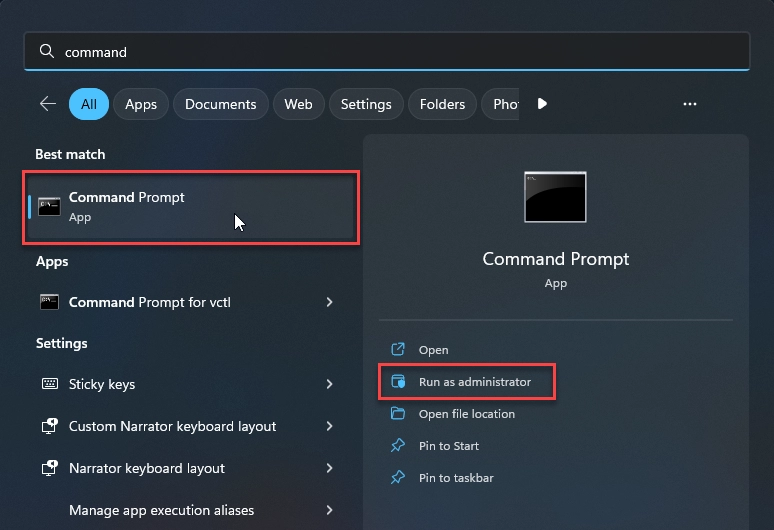
Task: Switch to the Settings filter tab
Action: click(366, 104)
